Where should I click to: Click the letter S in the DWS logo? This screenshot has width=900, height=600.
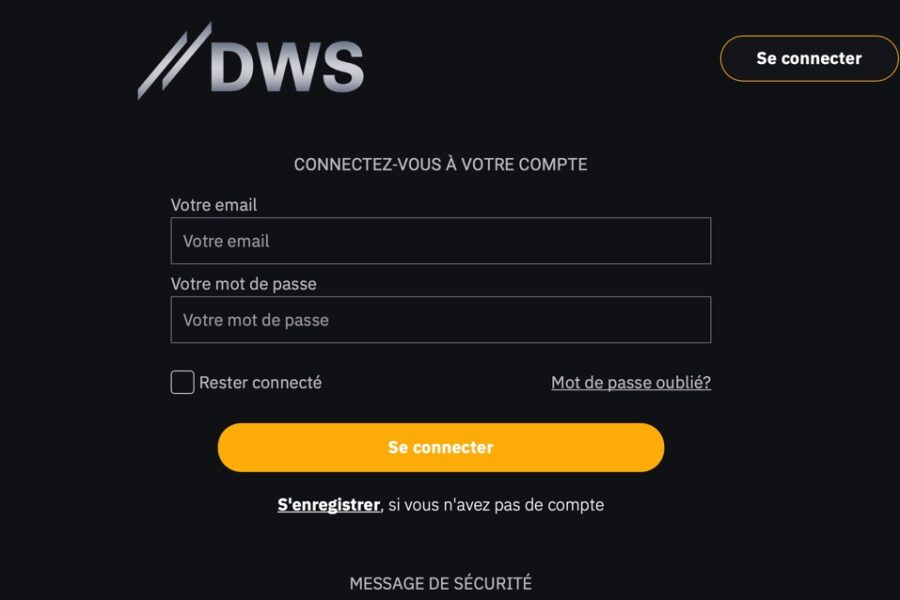[342, 67]
